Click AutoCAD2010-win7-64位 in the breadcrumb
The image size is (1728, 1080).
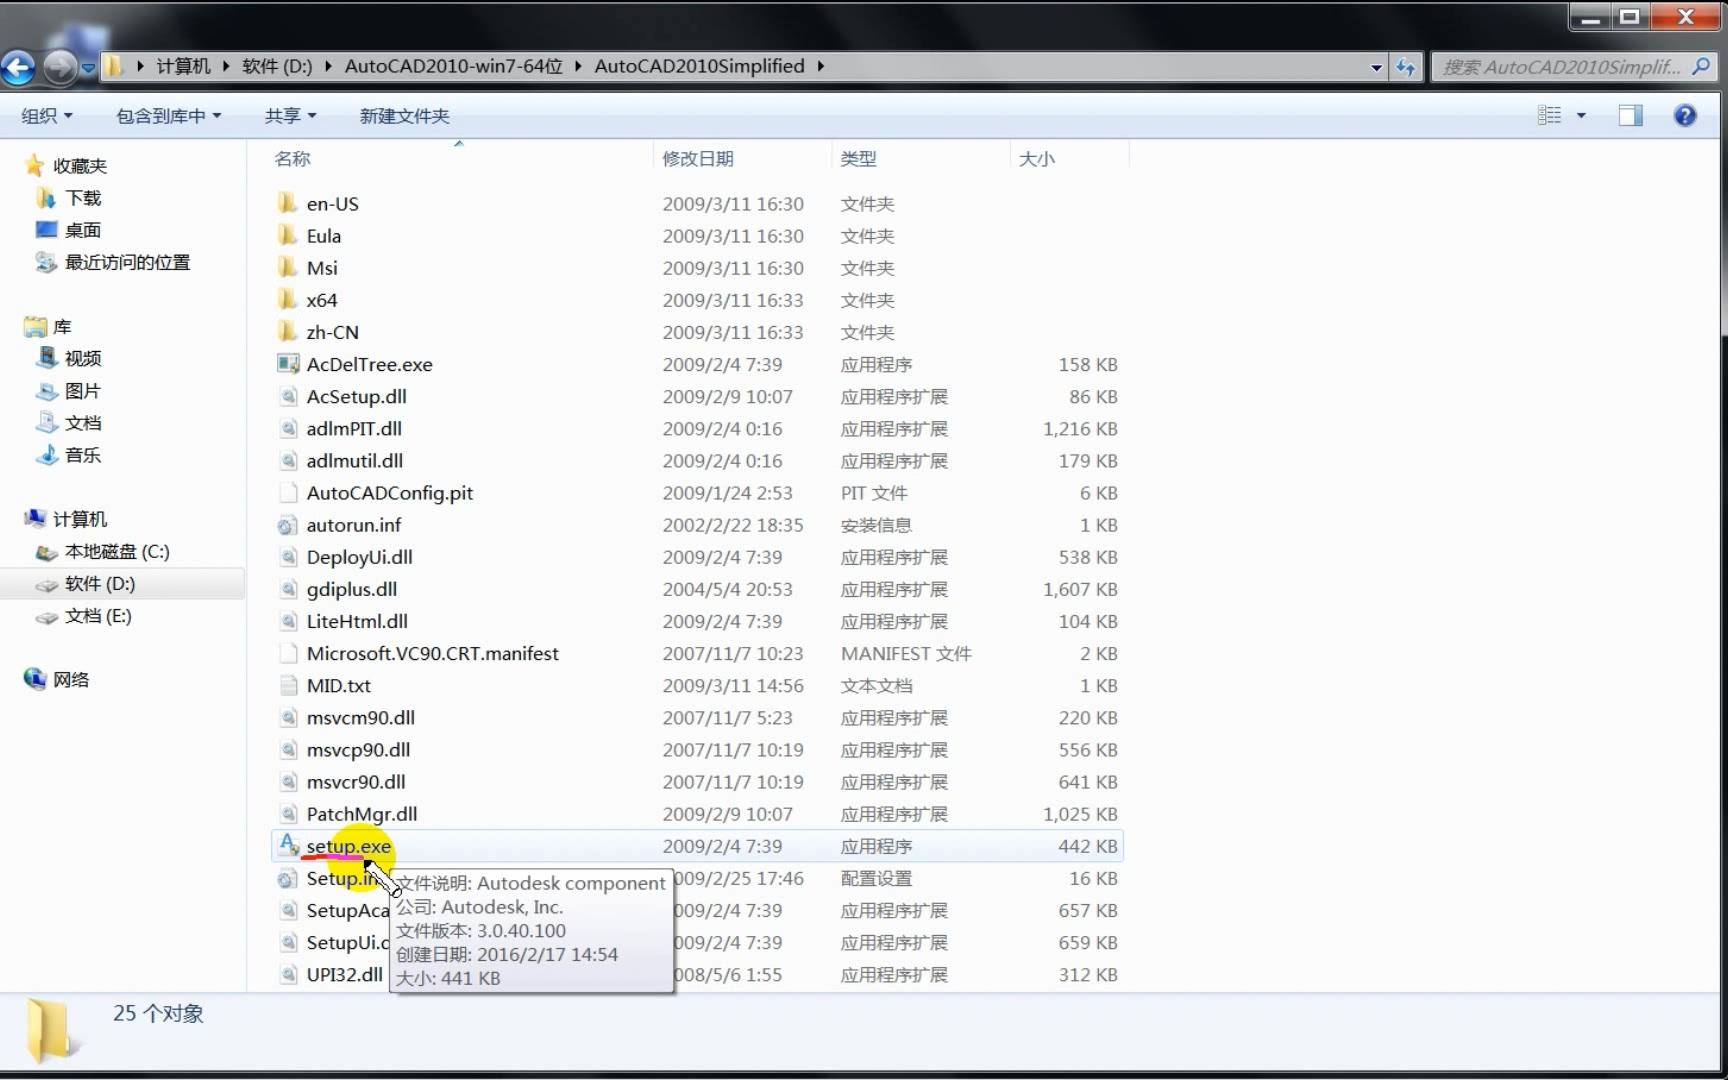(x=454, y=66)
